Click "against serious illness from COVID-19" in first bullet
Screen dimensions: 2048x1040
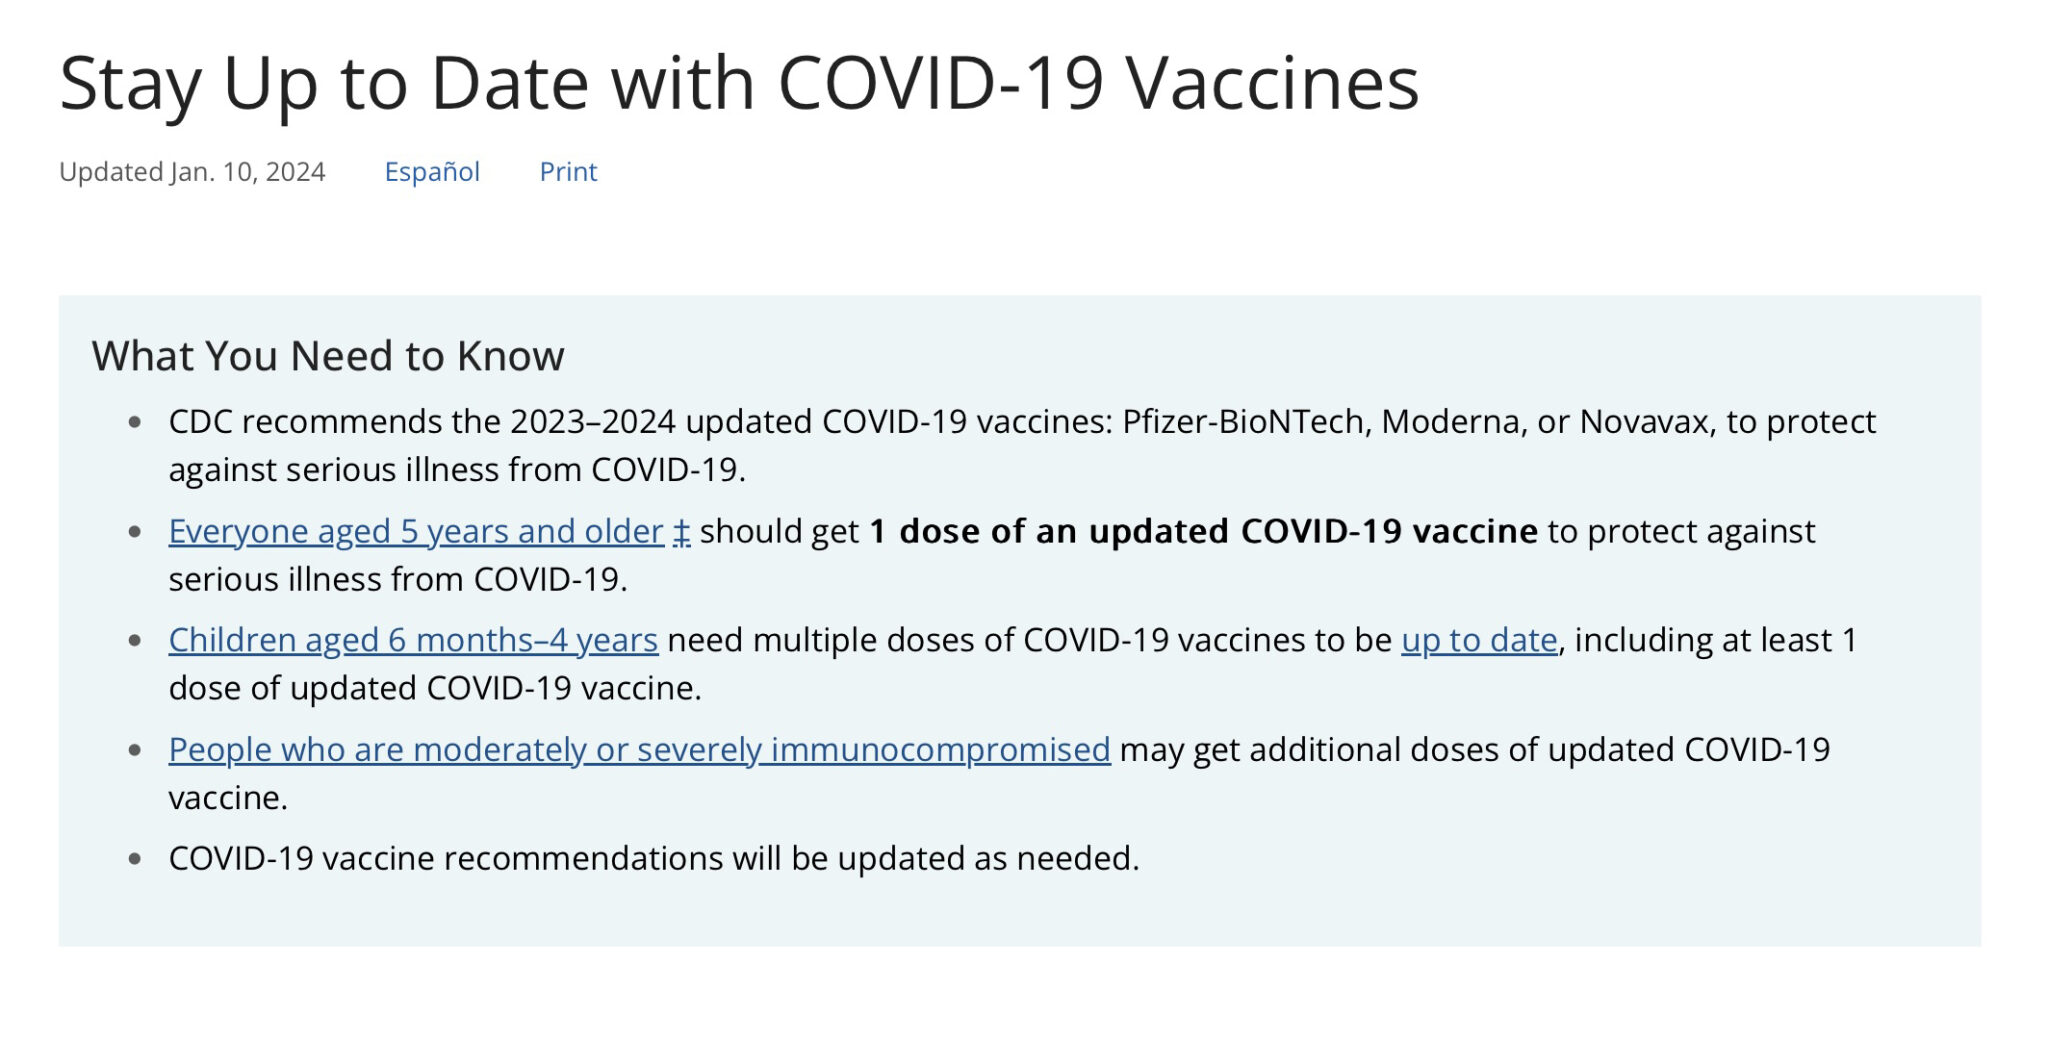coord(456,470)
